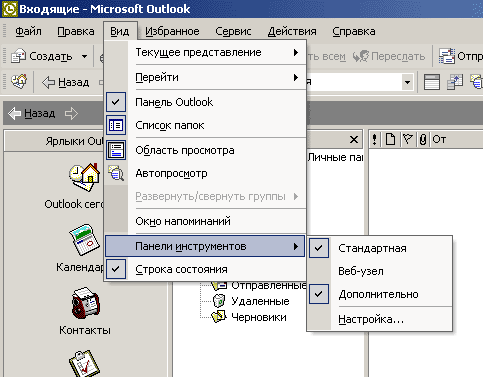Sort by attachment column header
Viewport: 483px width, 377px height.
point(423,139)
